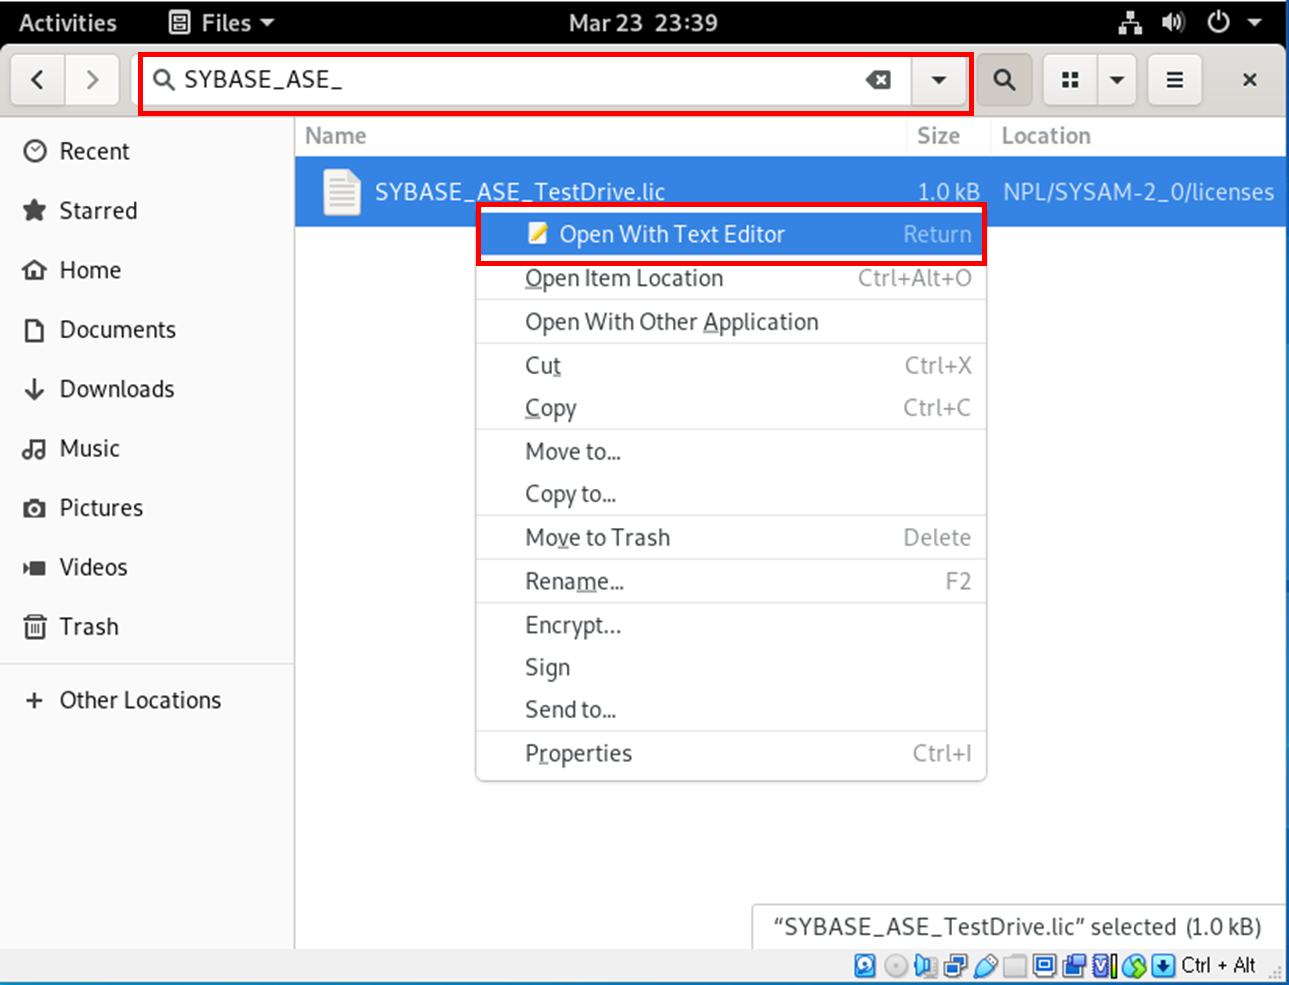Image resolution: width=1289 pixels, height=985 pixels.
Task: Click the VirtualBox hard disk status icon
Action: pos(866,966)
